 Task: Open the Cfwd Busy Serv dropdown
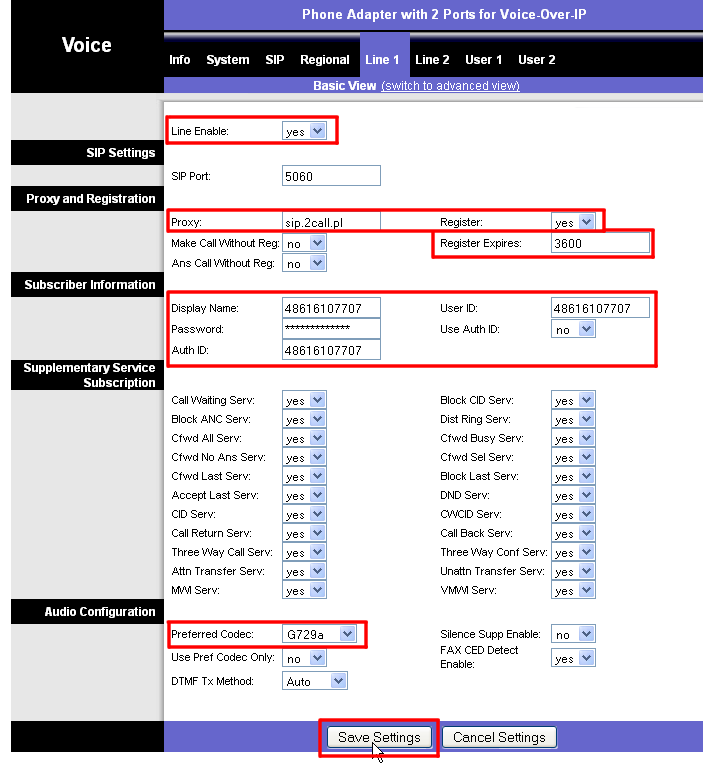[x=573, y=438]
